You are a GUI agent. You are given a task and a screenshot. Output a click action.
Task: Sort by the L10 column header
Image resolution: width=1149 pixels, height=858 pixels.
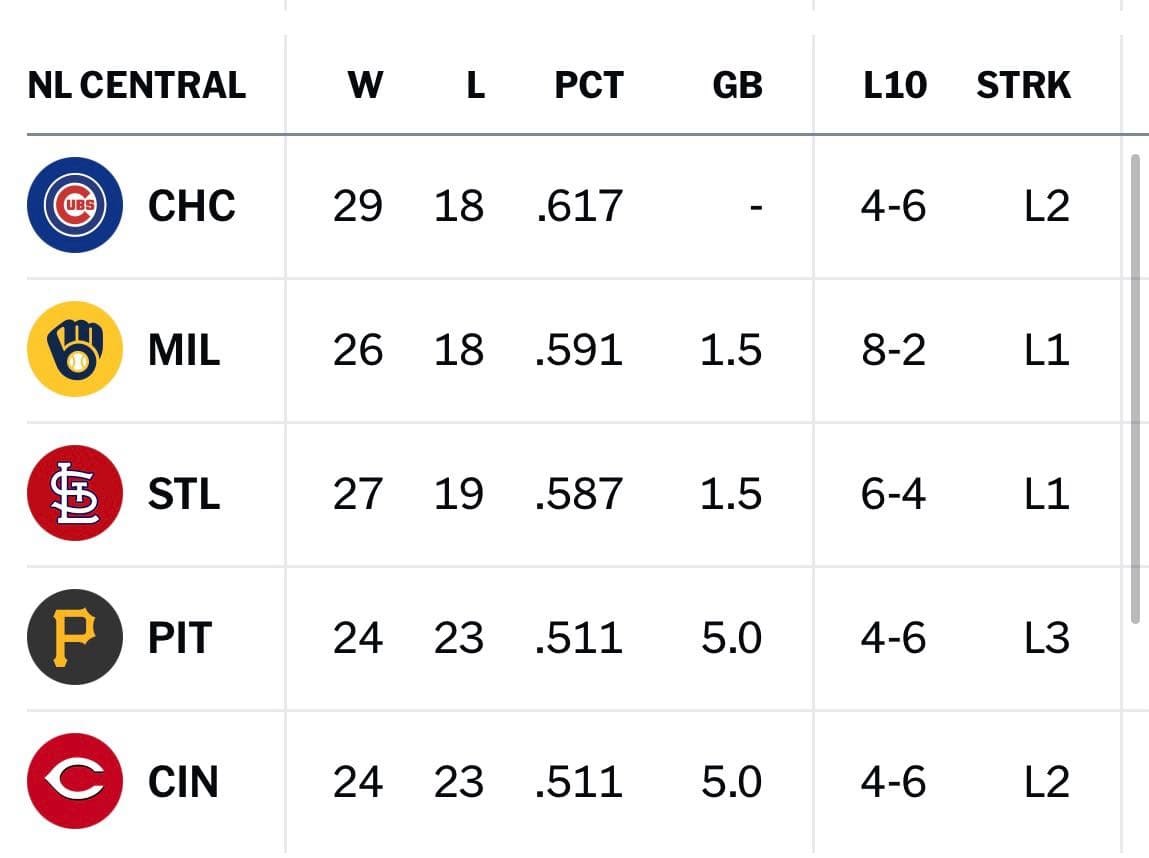click(895, 85)
